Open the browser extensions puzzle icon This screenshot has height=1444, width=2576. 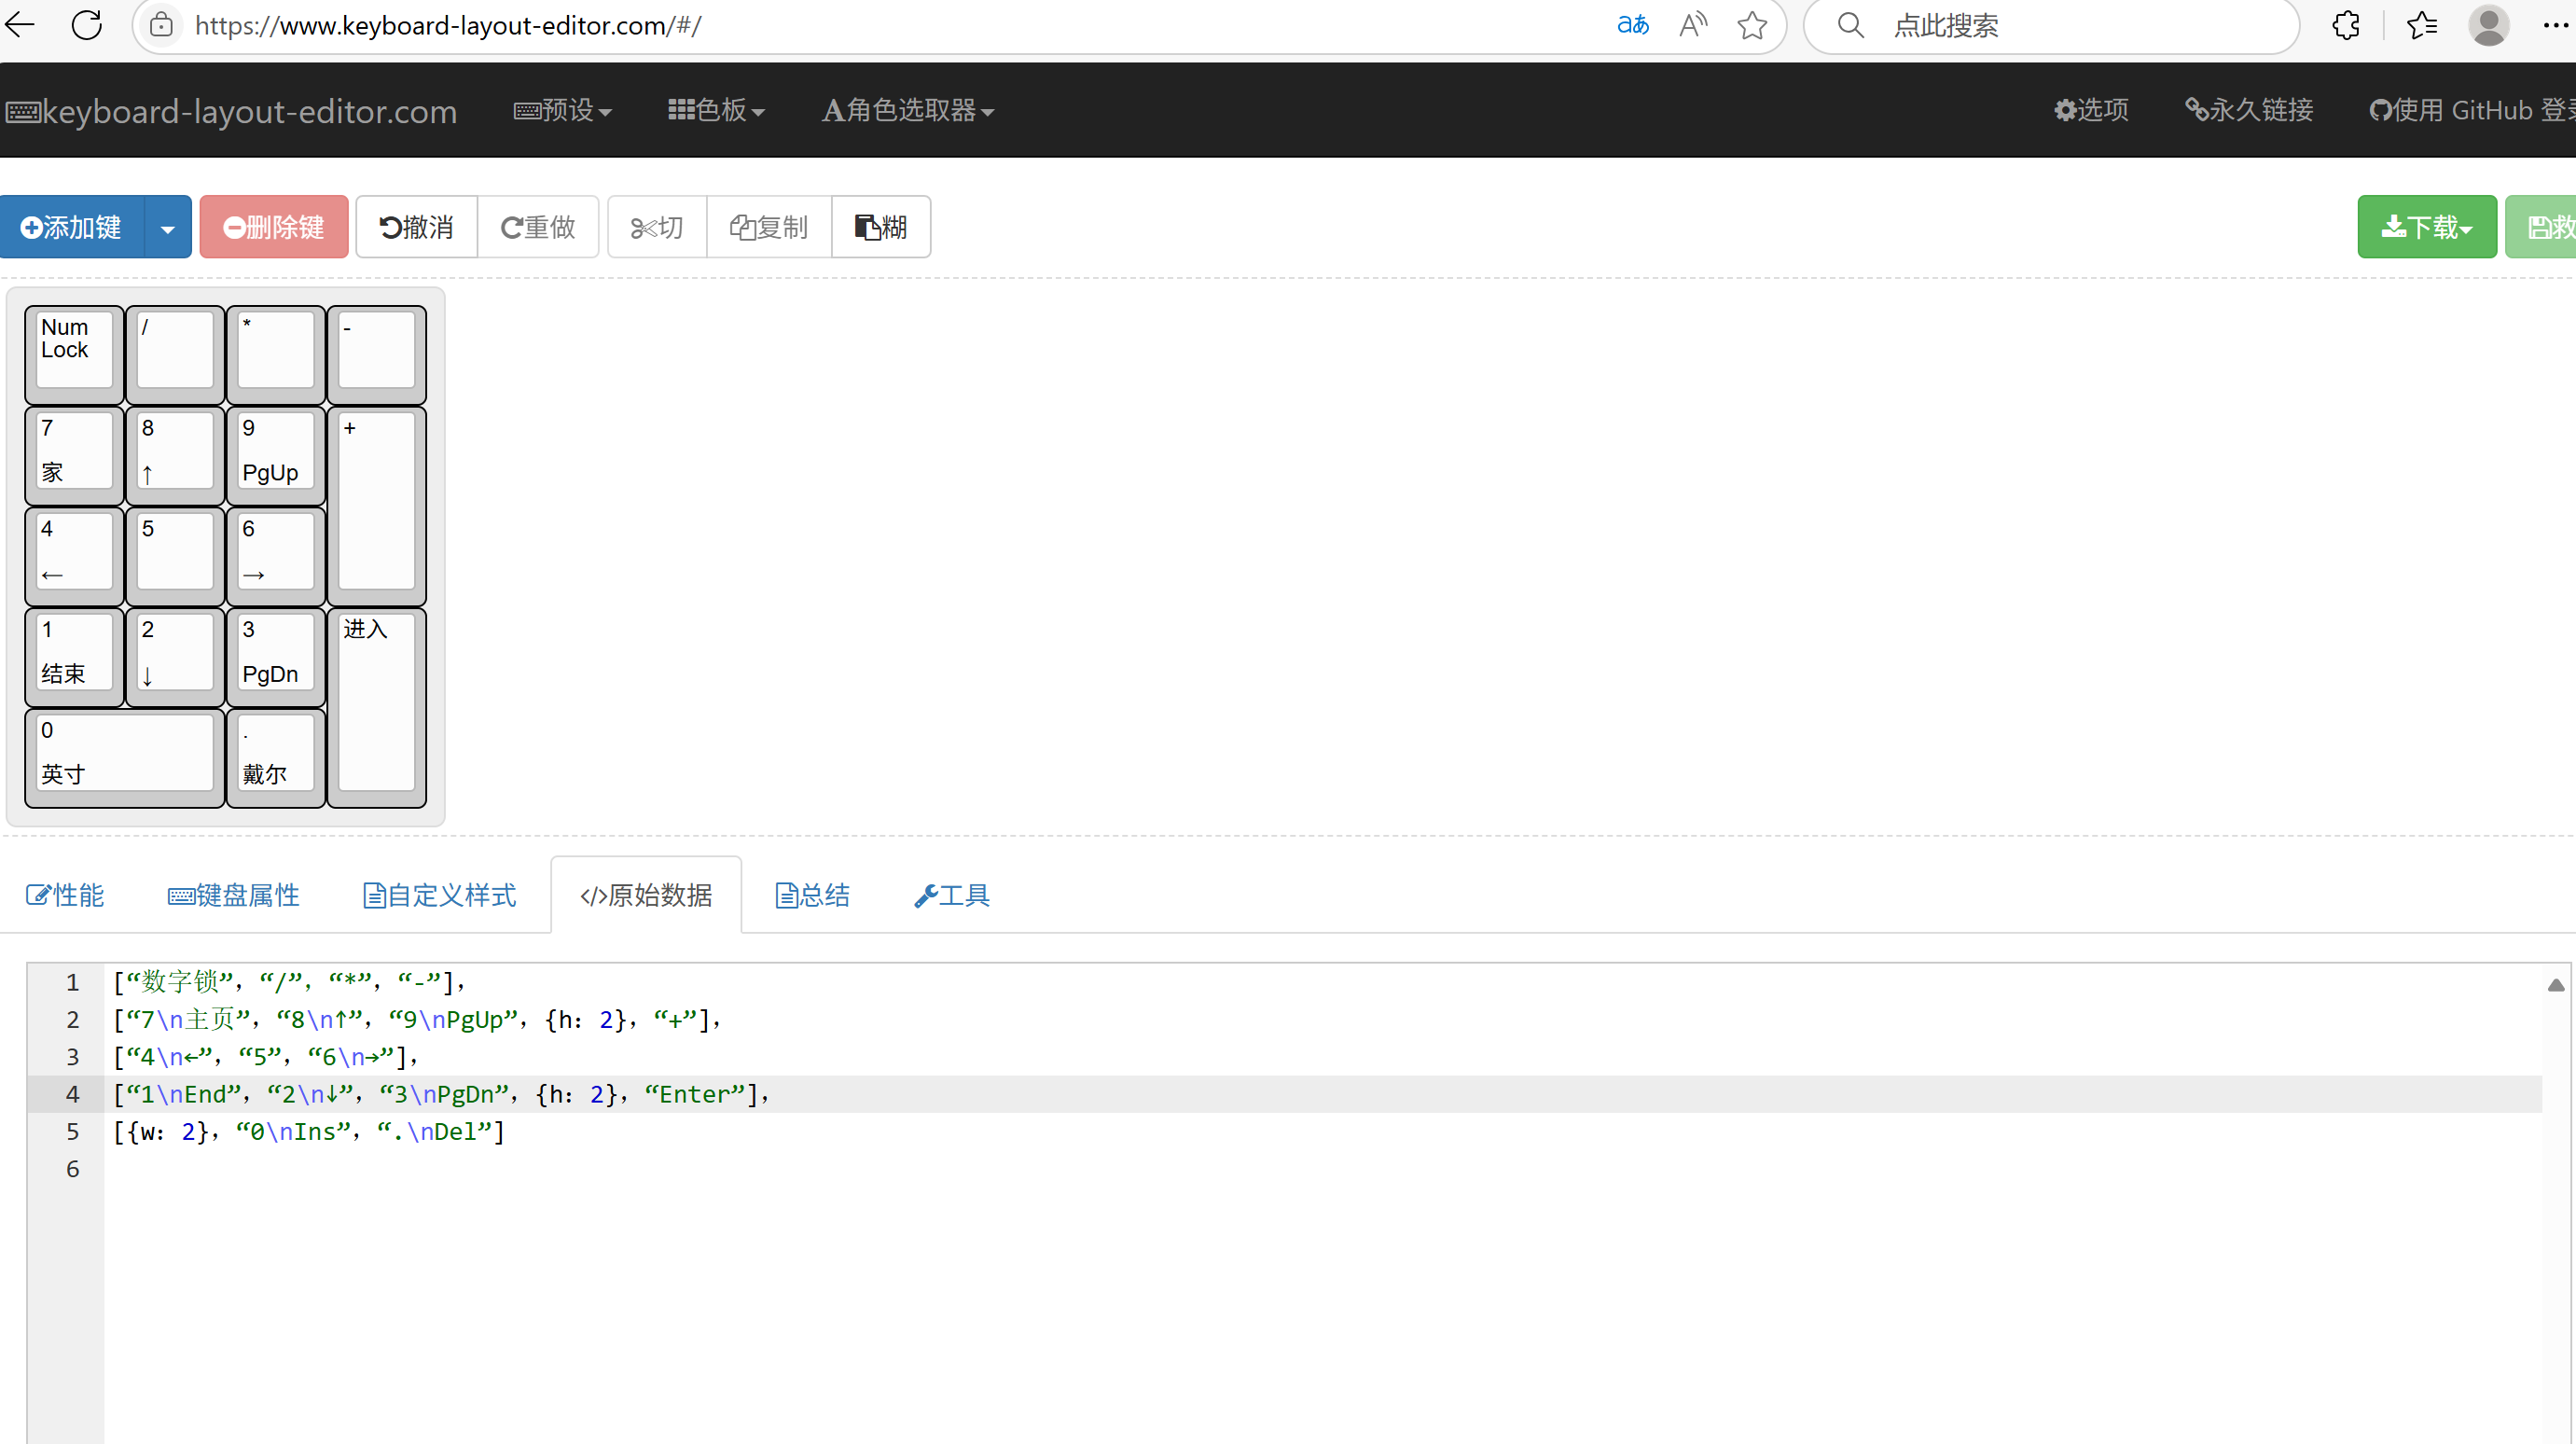(x=2345, y=25)
